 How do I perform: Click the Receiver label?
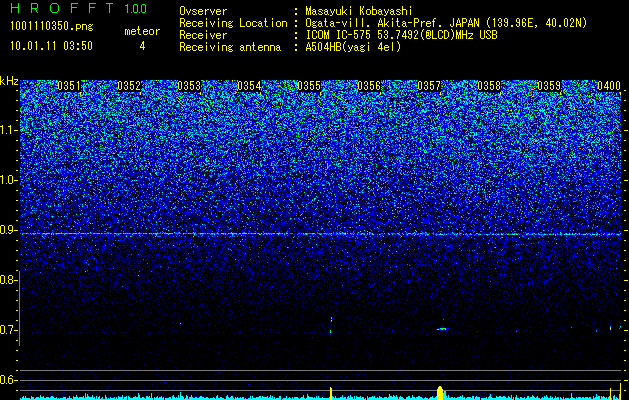click(203, 35)
